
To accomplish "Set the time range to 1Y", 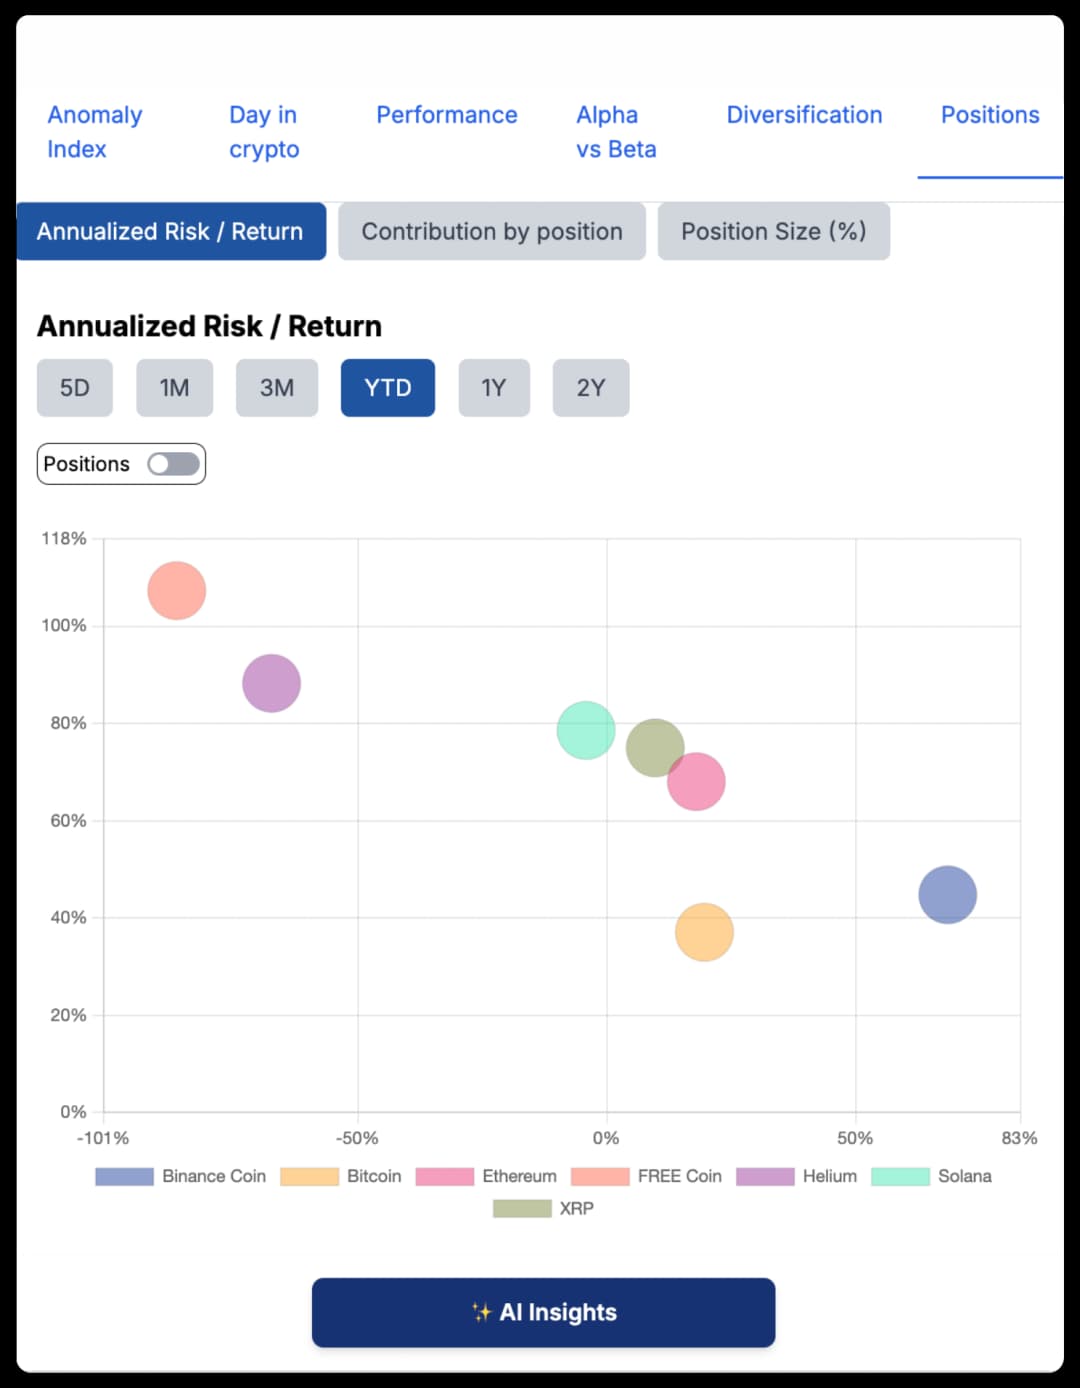I will tap(494, 388).
